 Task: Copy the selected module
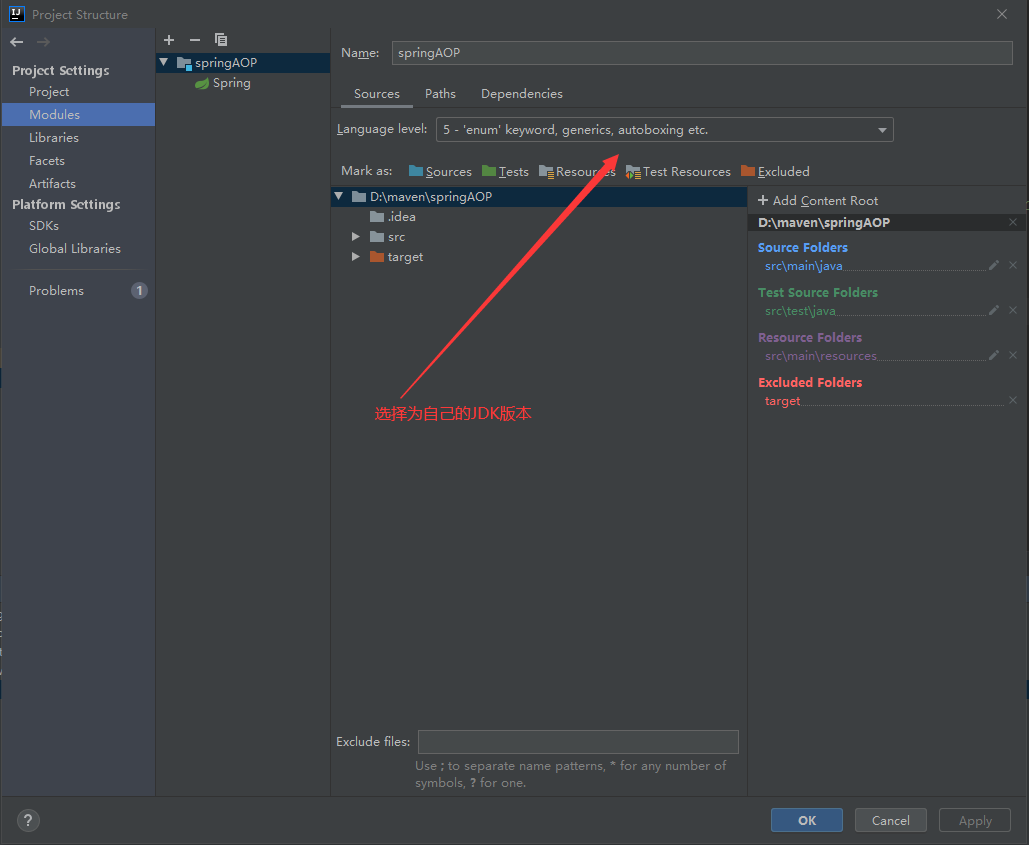221,40
